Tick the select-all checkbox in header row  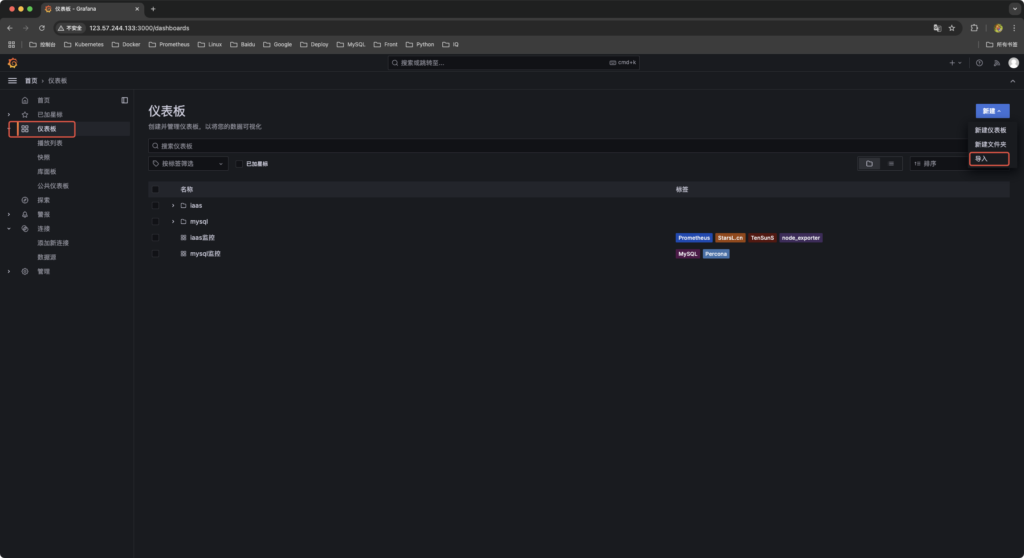click(x=155, y=189)
